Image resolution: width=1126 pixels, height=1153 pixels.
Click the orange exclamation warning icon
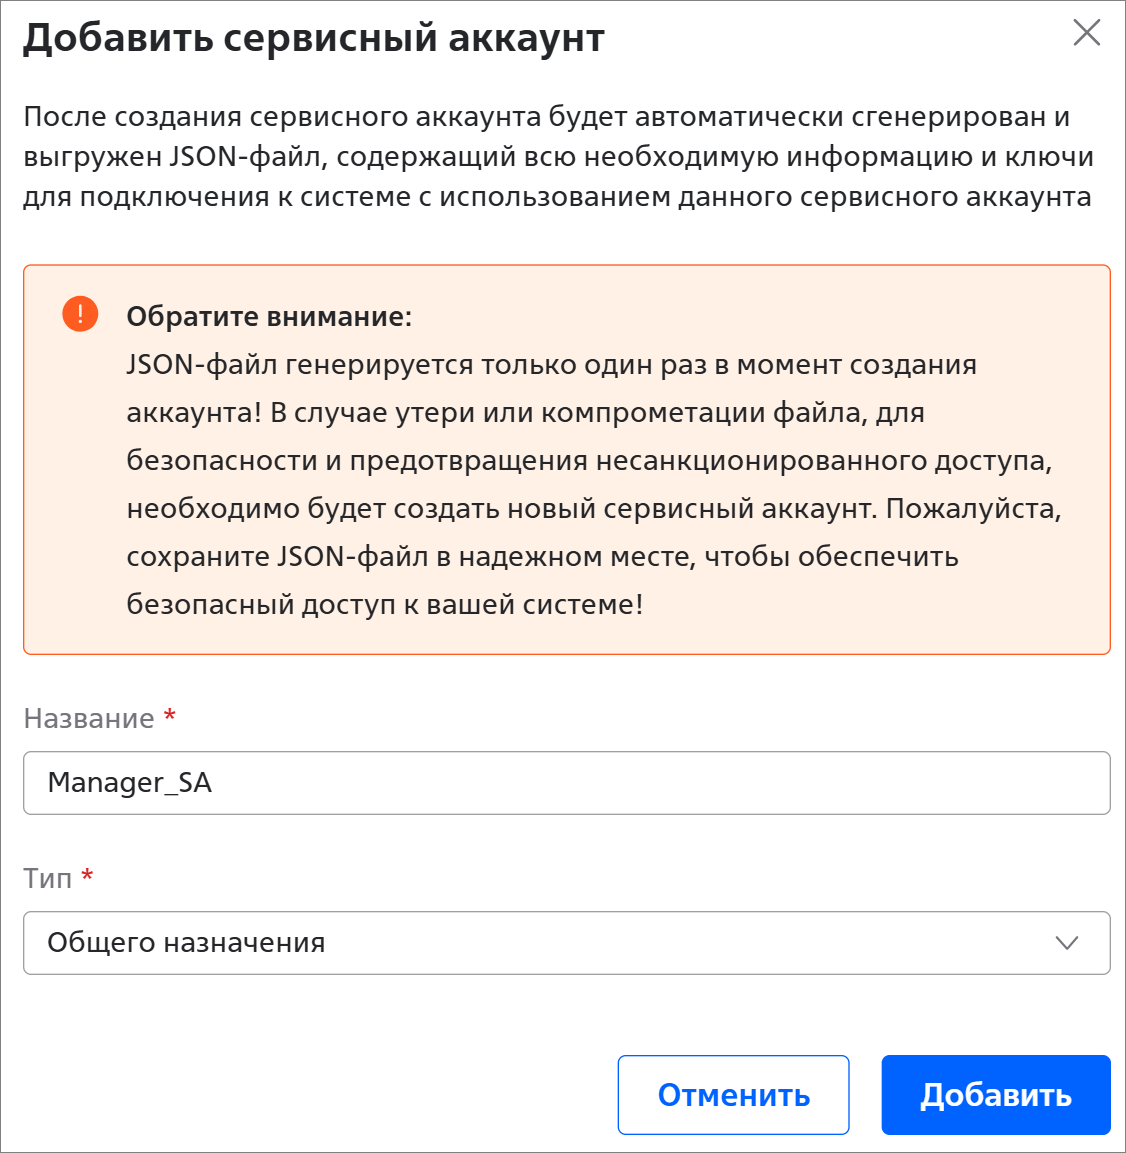(x=80, y=314)
